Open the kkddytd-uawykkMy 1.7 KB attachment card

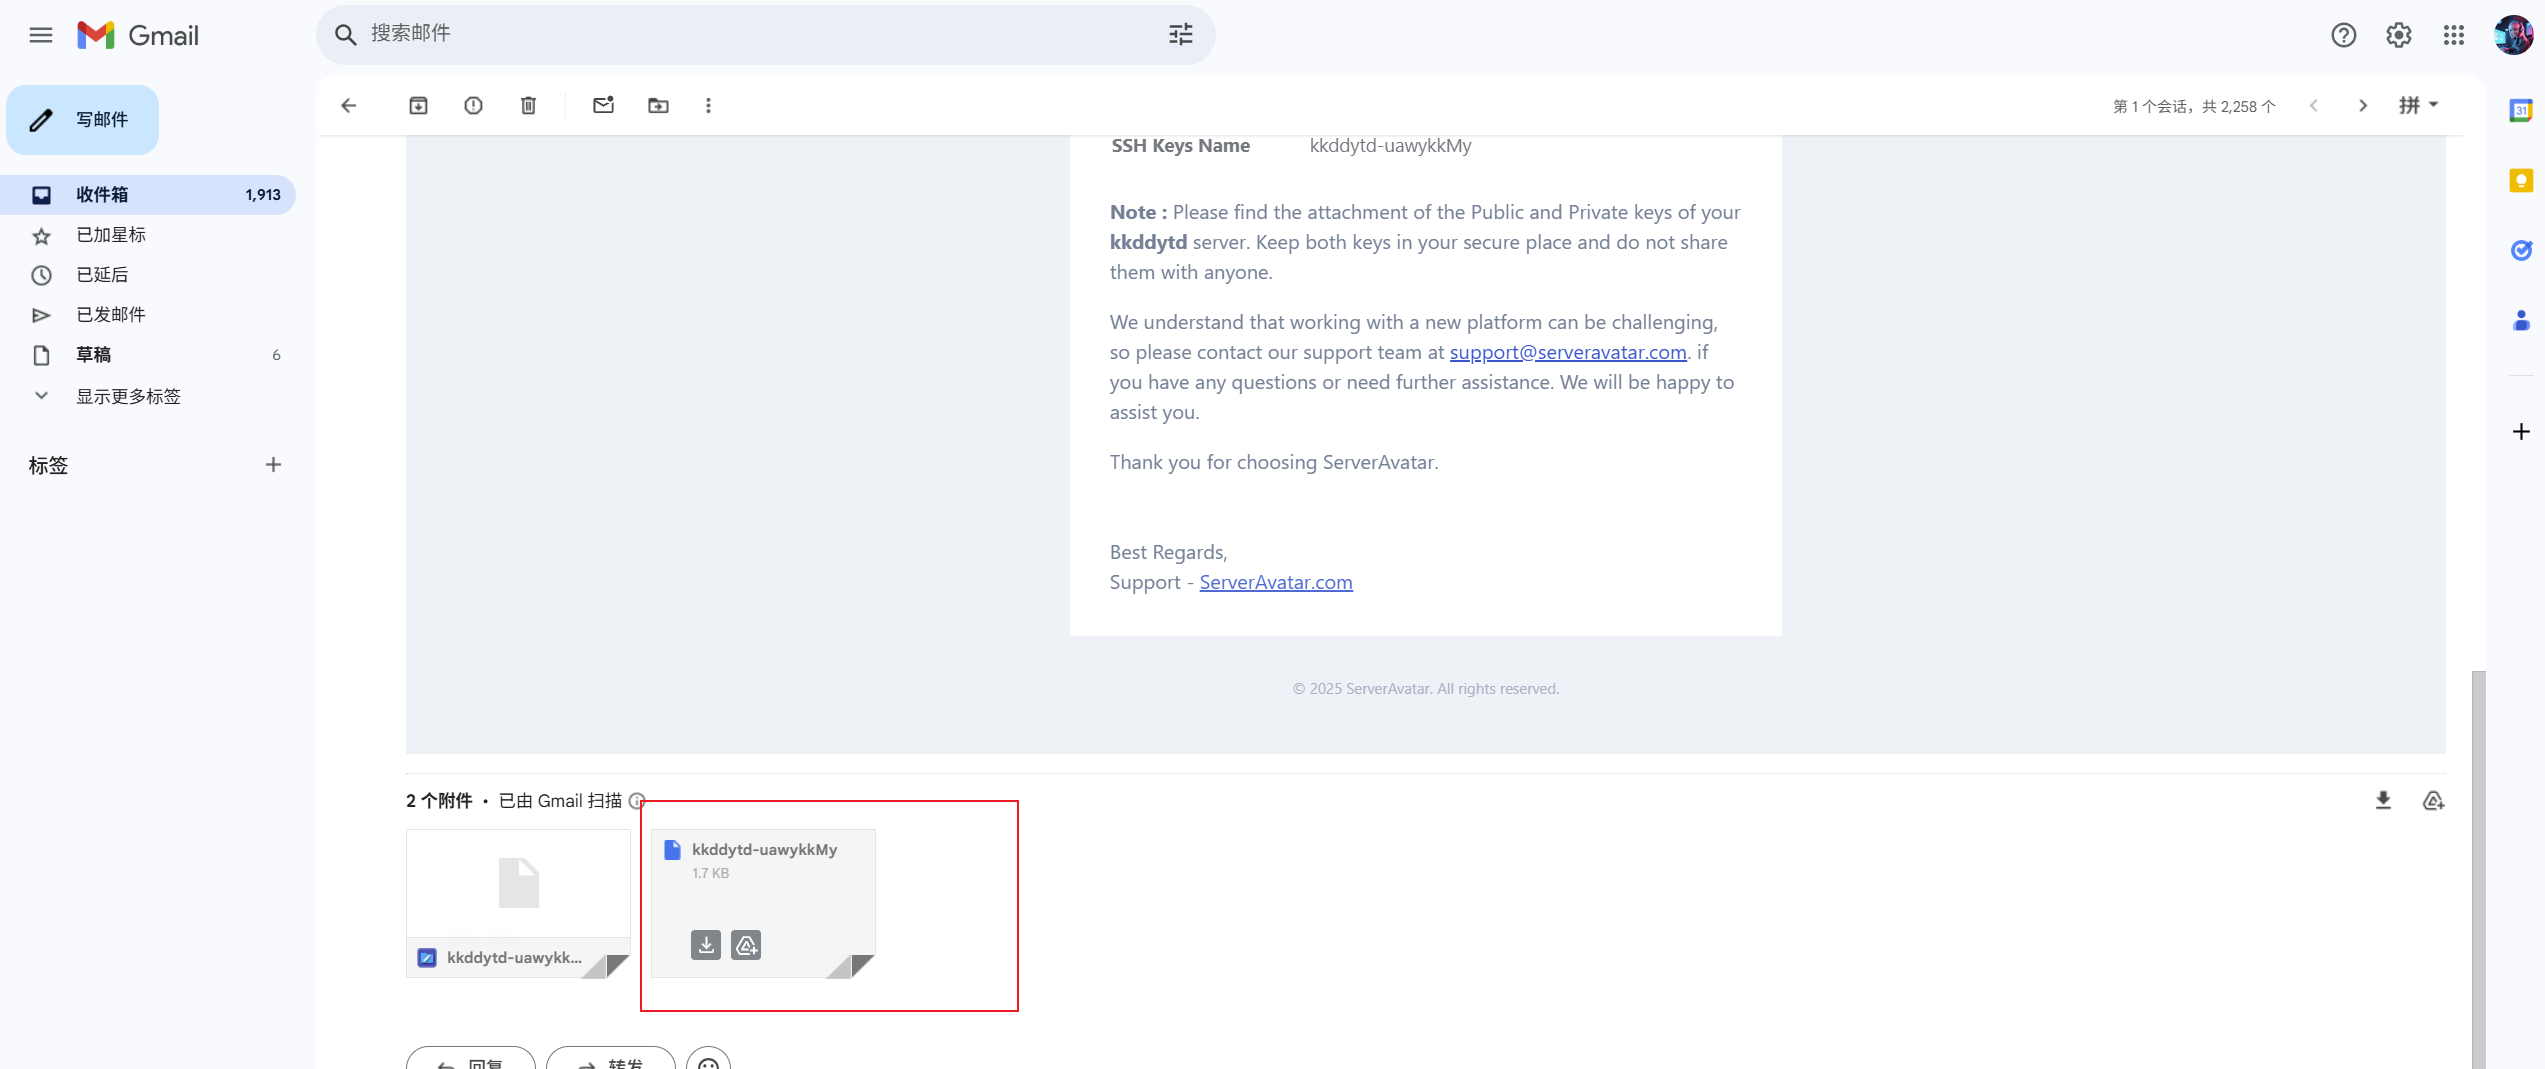click(x=763, y=903)
